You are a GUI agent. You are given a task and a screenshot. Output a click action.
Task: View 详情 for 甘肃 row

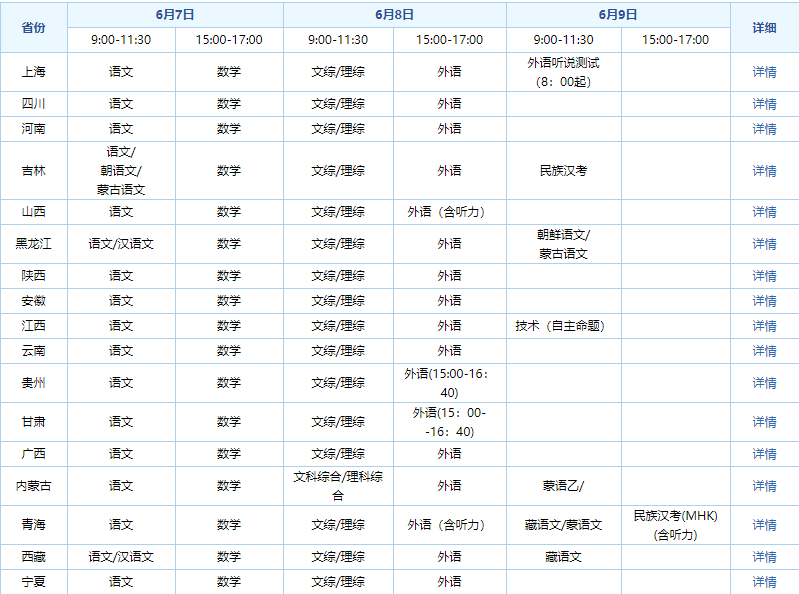pyautogui.click(x=764, y=422)
